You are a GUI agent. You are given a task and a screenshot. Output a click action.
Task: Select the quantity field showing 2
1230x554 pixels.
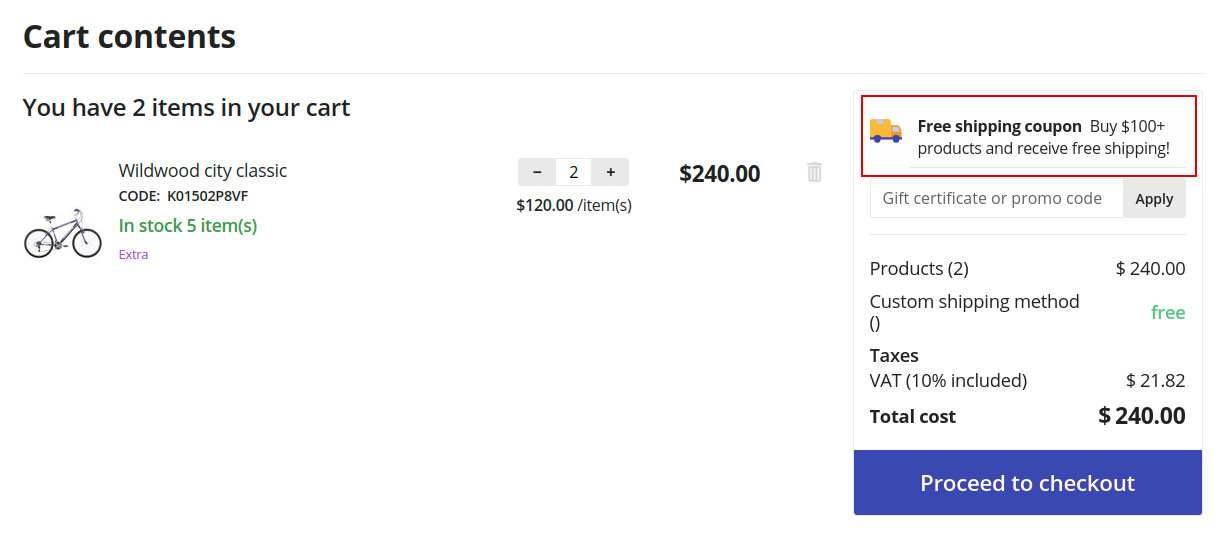[574, 172]
